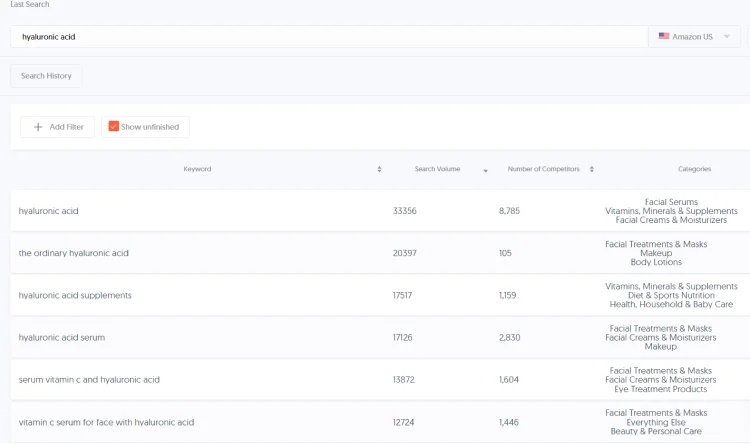Select 'hyaluronic acid supplements' keyword

[75, 295]
